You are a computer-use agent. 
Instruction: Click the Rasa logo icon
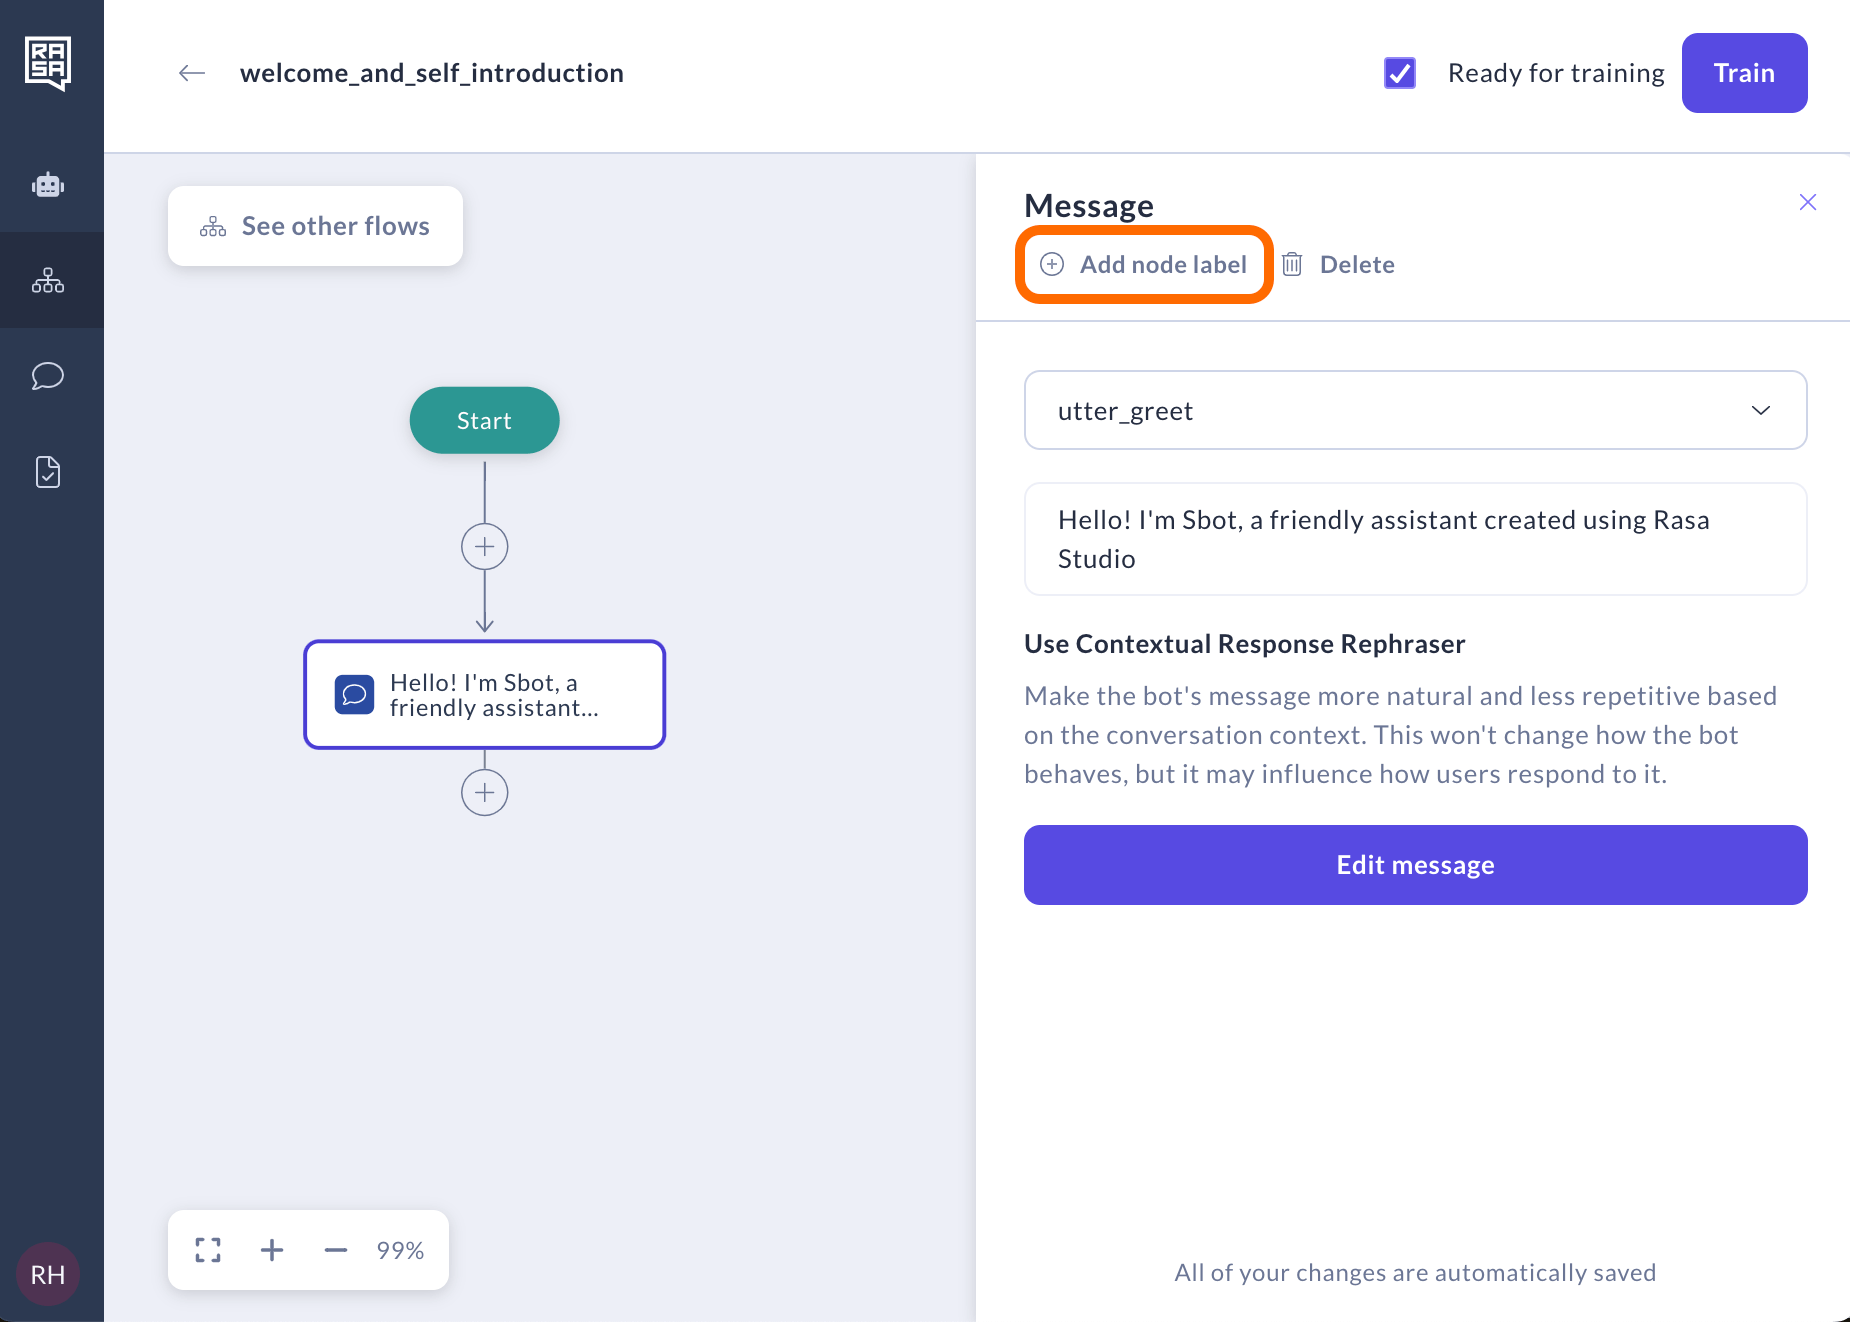pyautogui.click(x=48, y=63)
